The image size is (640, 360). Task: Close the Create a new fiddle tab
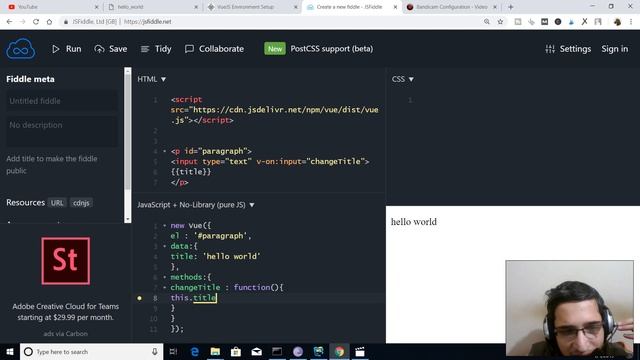tap(395, 7)
